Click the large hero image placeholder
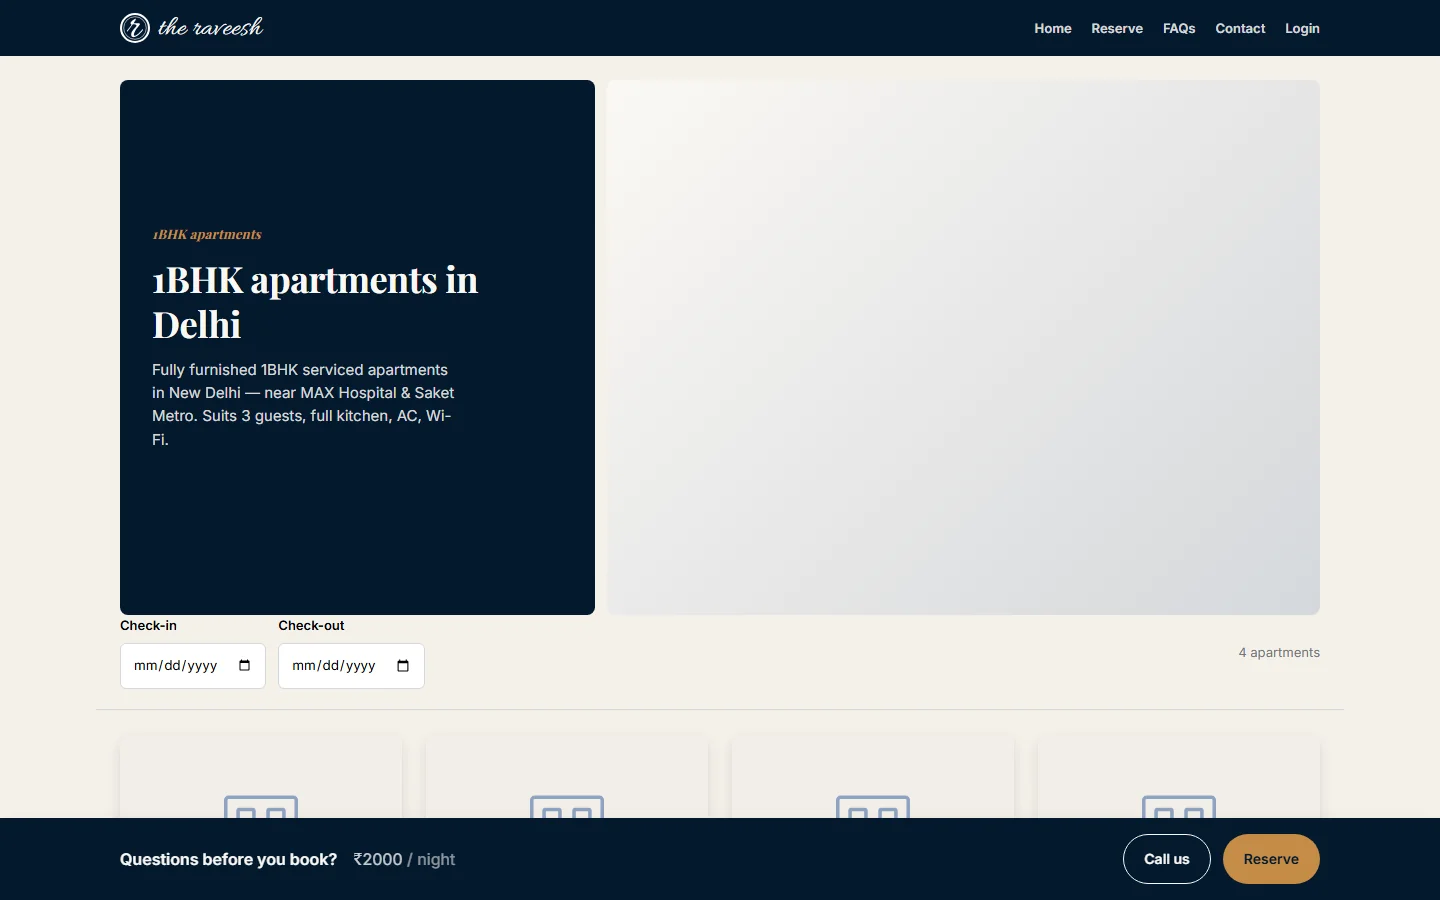 tap(963, 347)
